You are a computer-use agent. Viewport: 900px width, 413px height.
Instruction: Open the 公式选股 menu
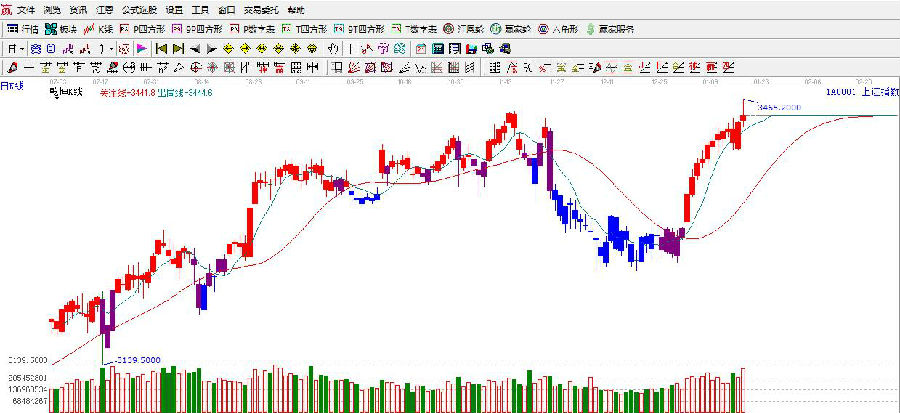pos(140,9)
